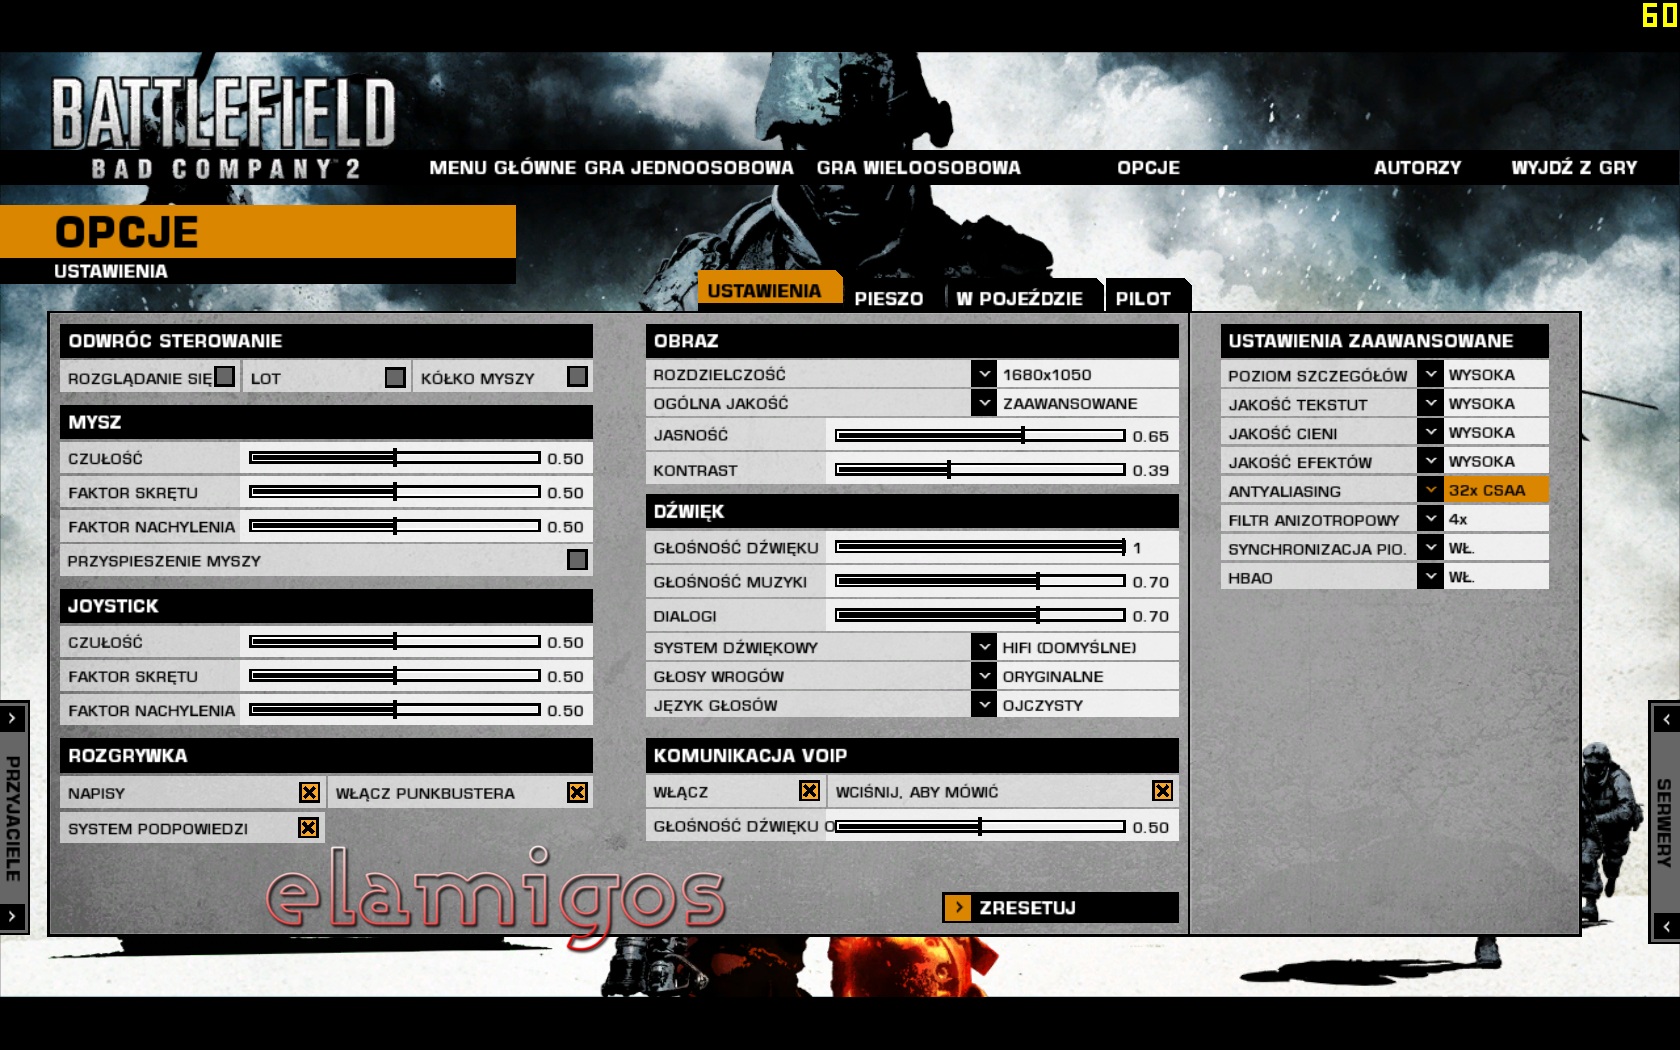The width and height of the screenshot is (1680, 1050).
Task: Click the upper arrow on the Przyjaciele side panel
Action: pyautogui.click(x=12, y=718)
